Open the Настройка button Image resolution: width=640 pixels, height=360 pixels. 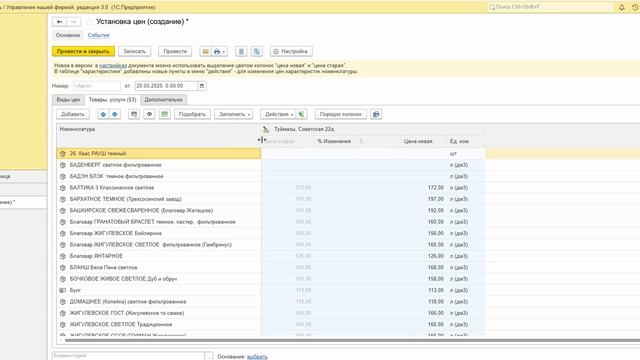click(x=291, y=51)
